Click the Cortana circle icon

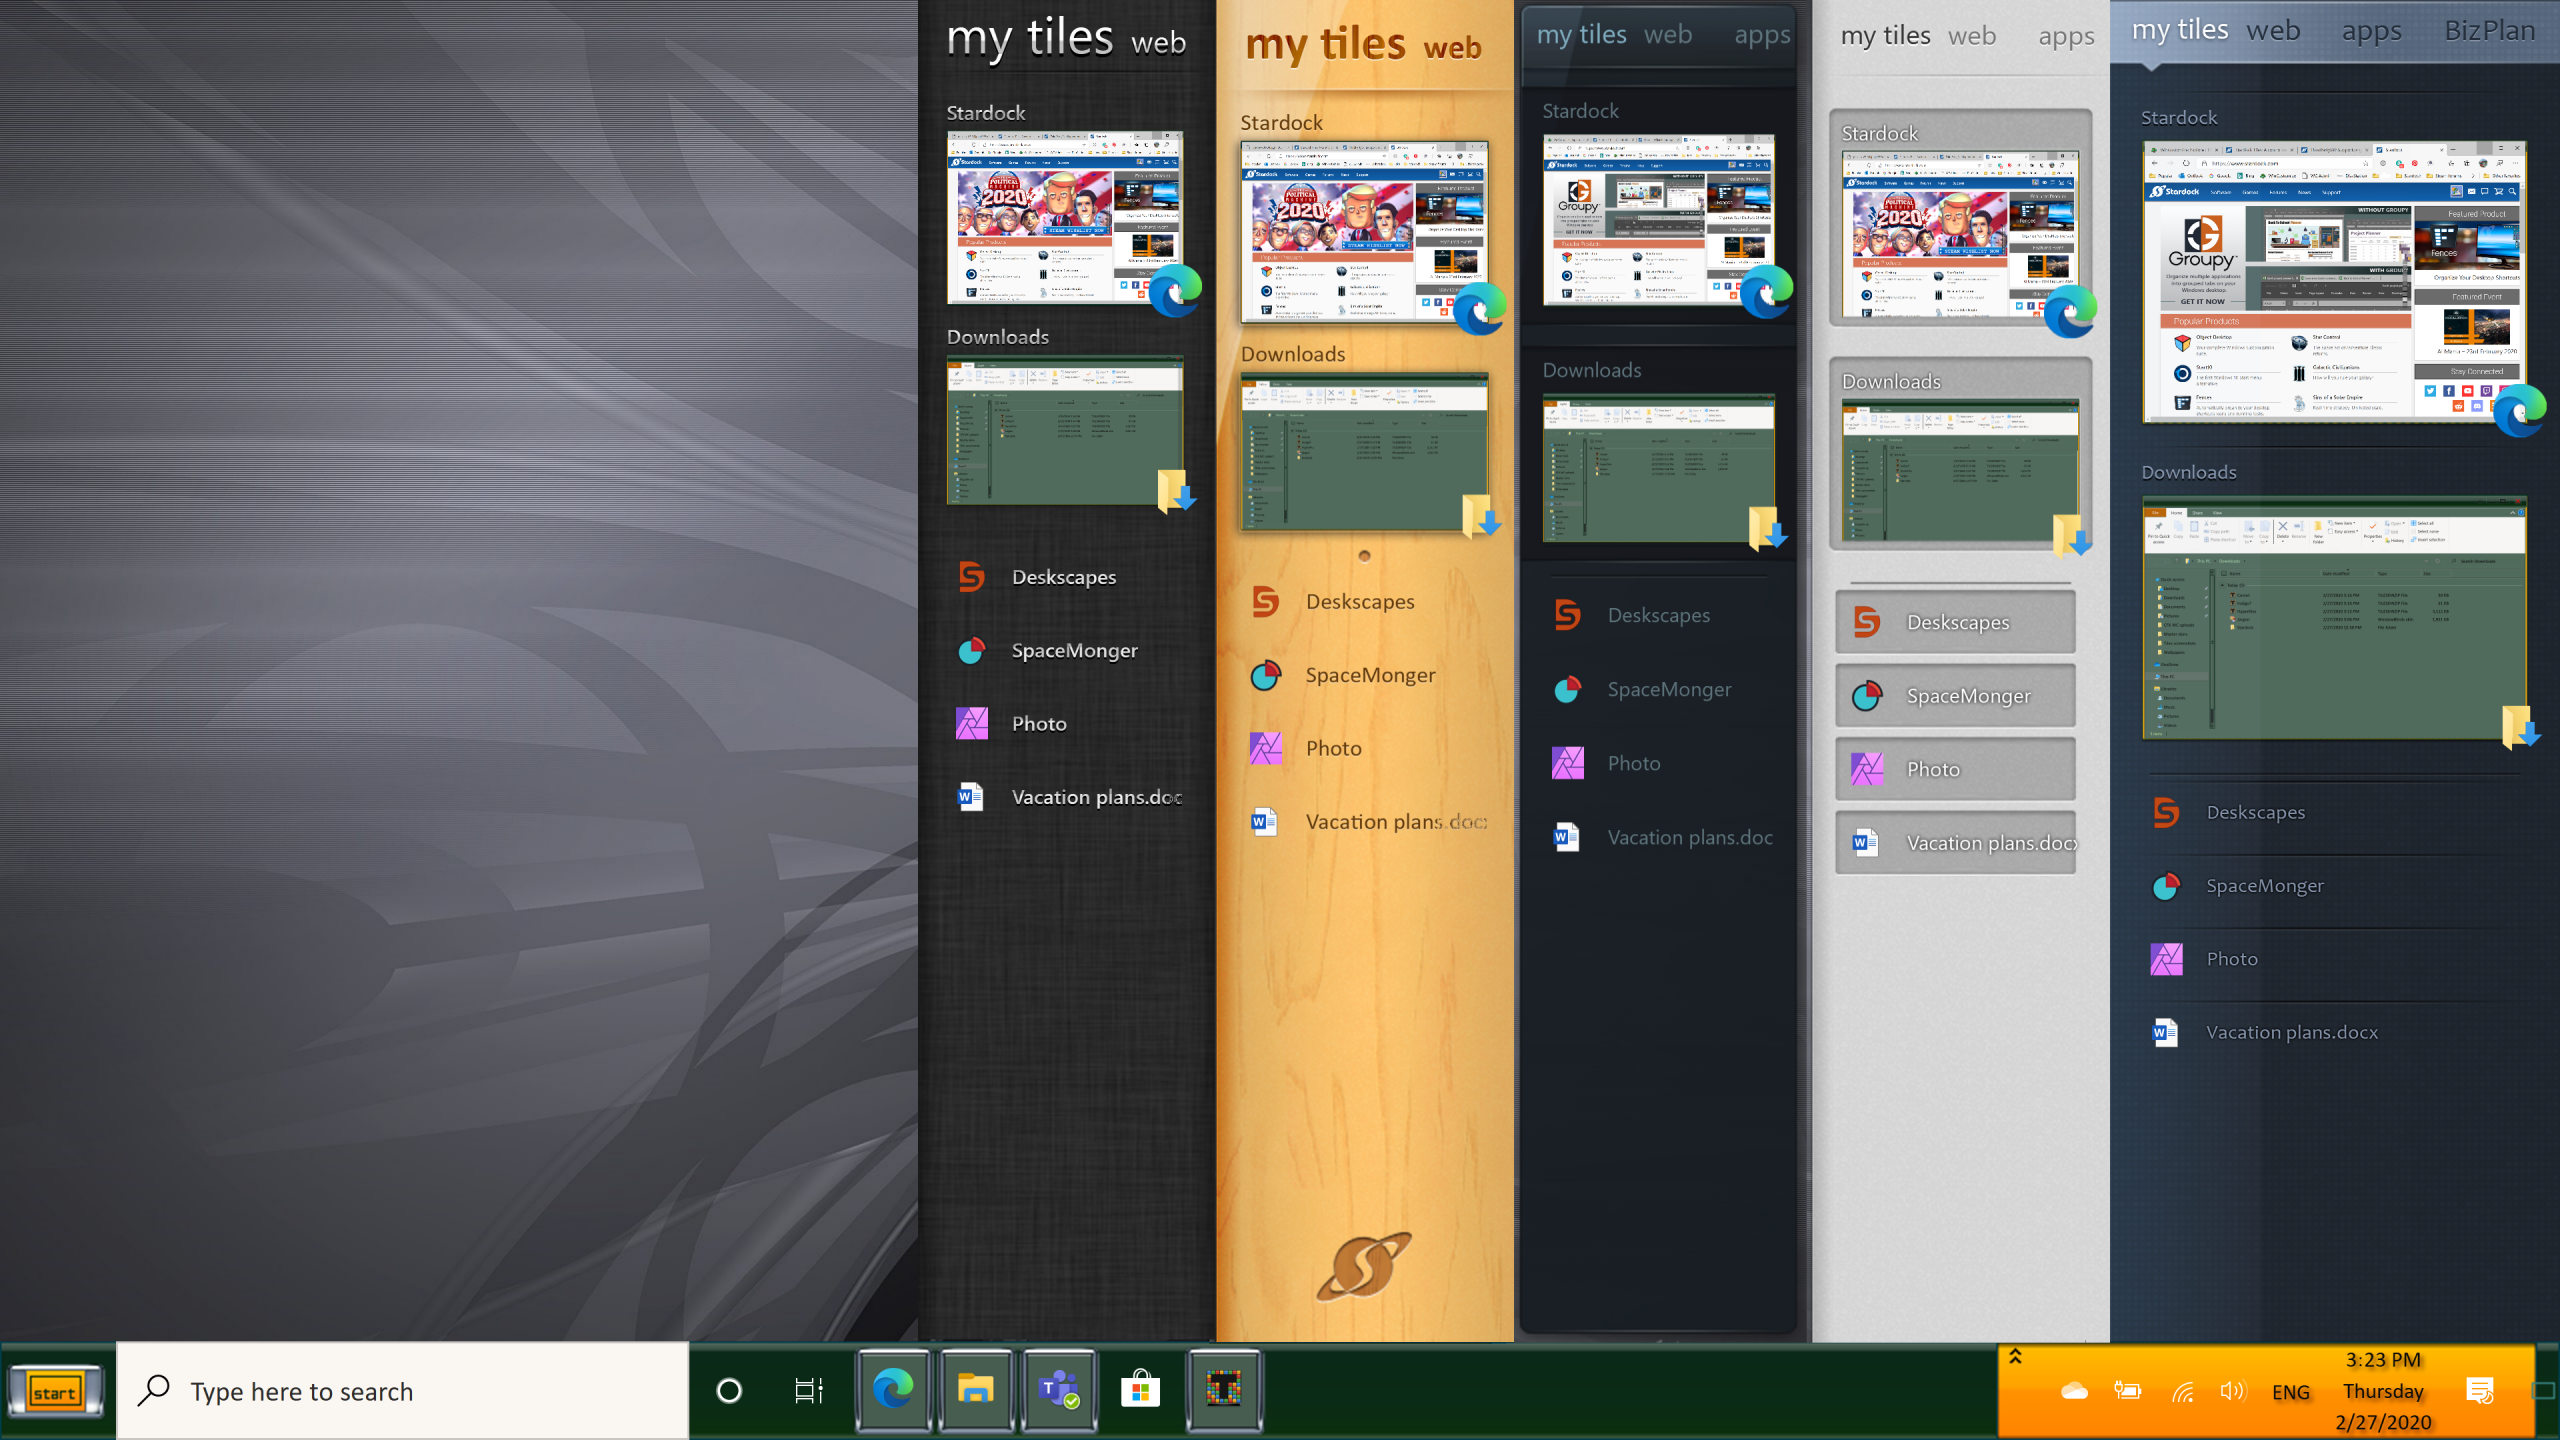tap(729, 1391)
